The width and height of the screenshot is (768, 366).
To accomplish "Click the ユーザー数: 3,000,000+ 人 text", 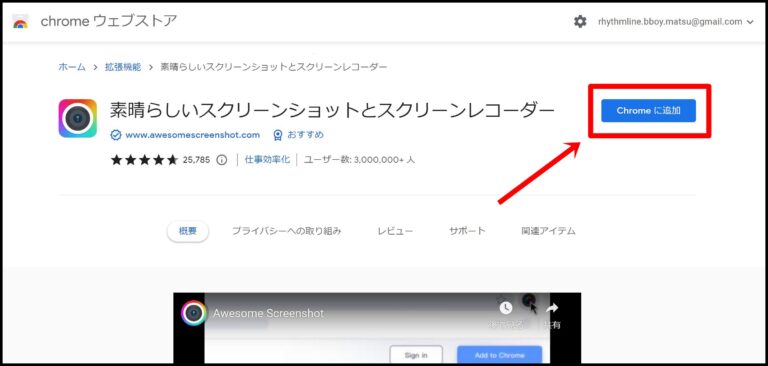I will 359,160.
